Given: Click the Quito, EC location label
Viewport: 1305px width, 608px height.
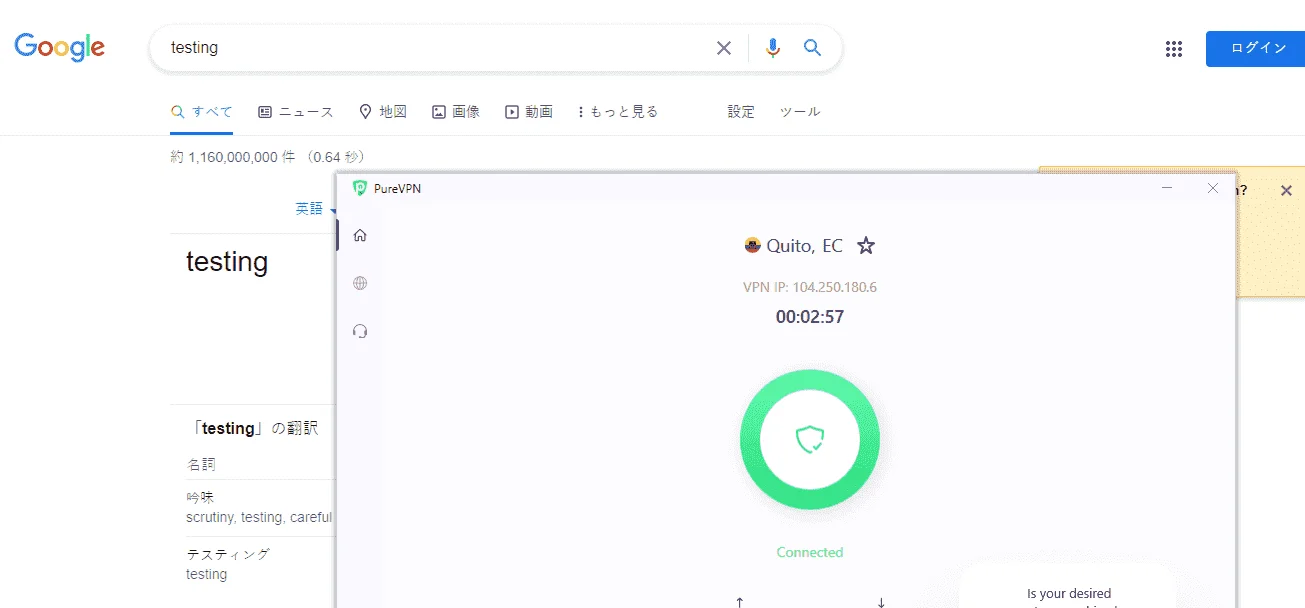Looking at the screenshot, I should pyautogui.click(x=805, y=246).
